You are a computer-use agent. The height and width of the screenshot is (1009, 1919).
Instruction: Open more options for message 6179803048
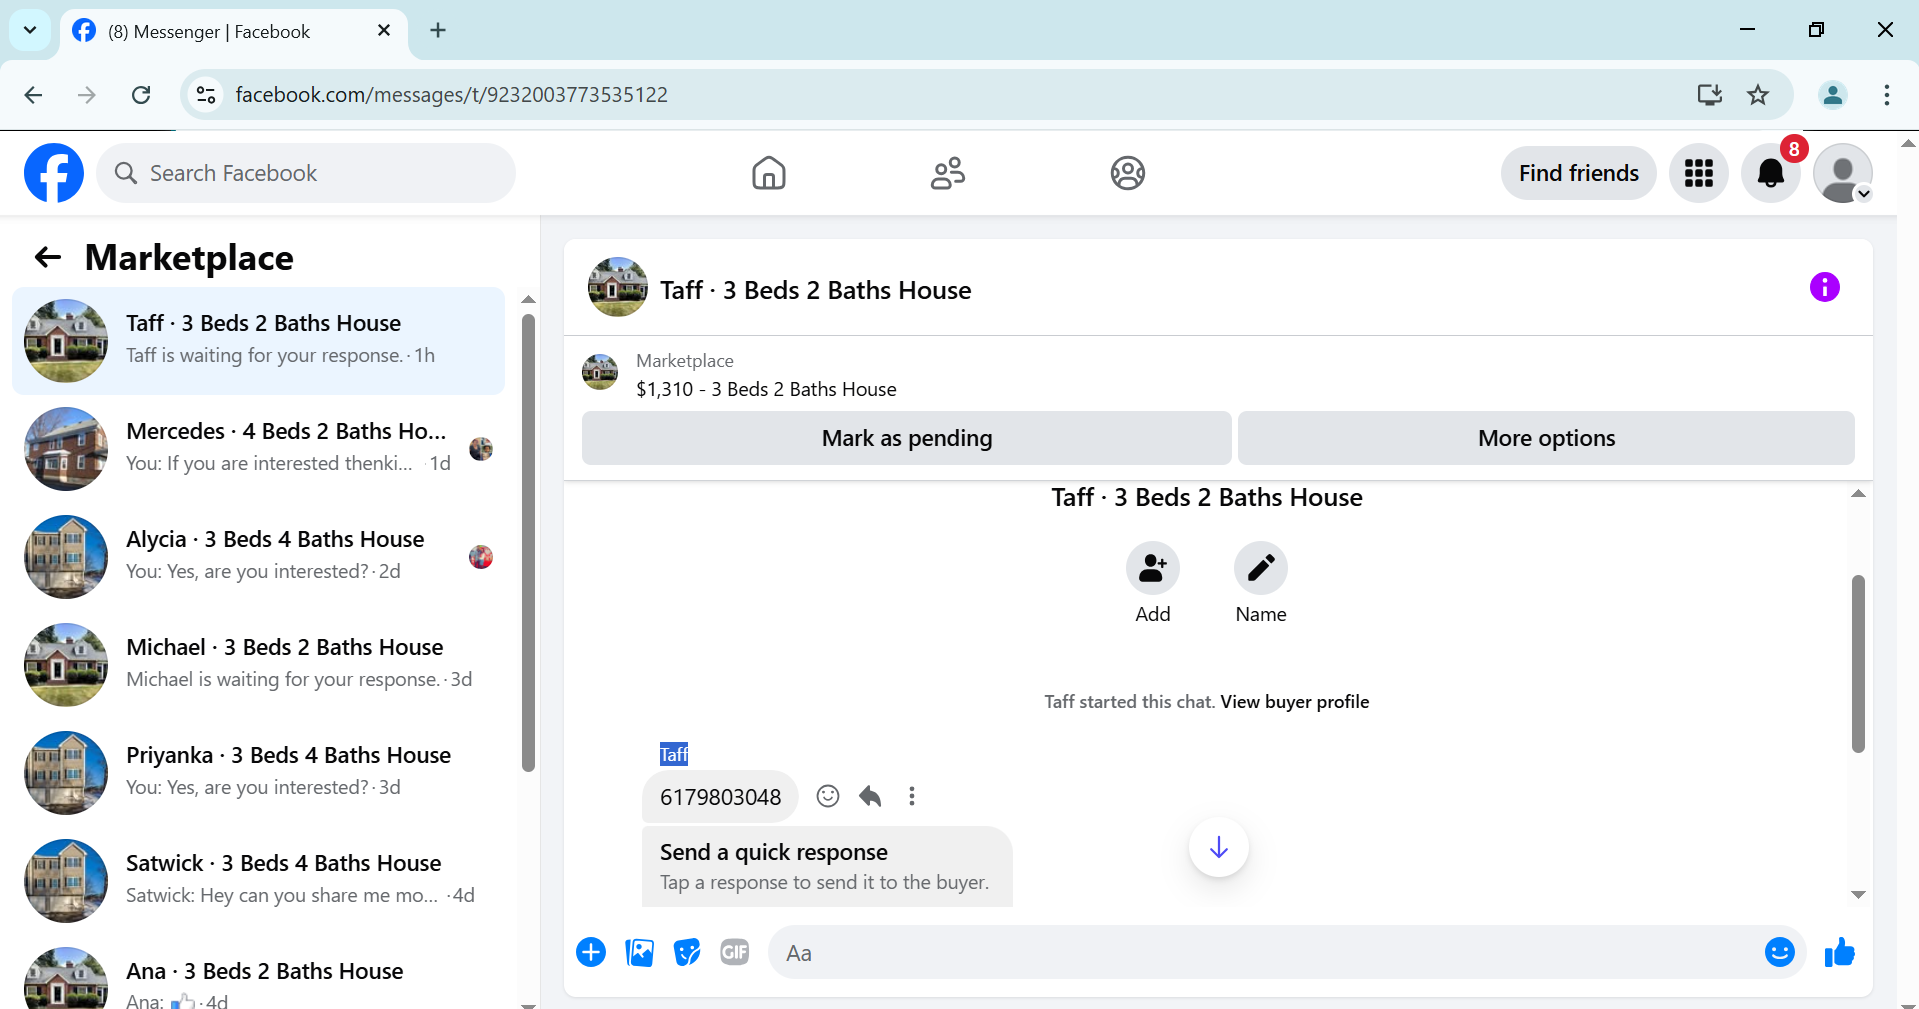[x=911, y=796]
